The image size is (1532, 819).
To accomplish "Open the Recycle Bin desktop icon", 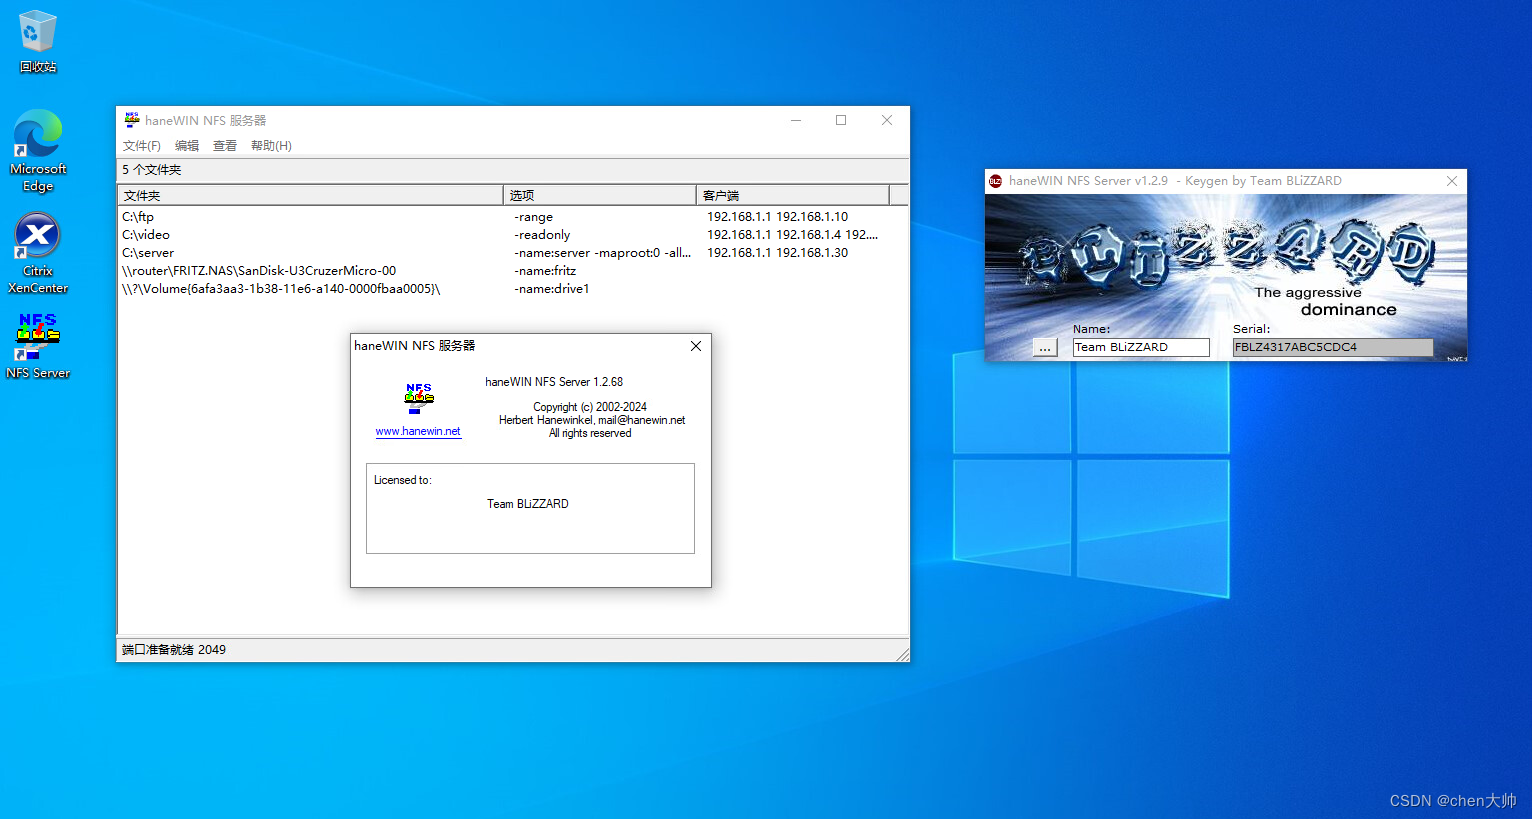I will click(x=38, y=41).
